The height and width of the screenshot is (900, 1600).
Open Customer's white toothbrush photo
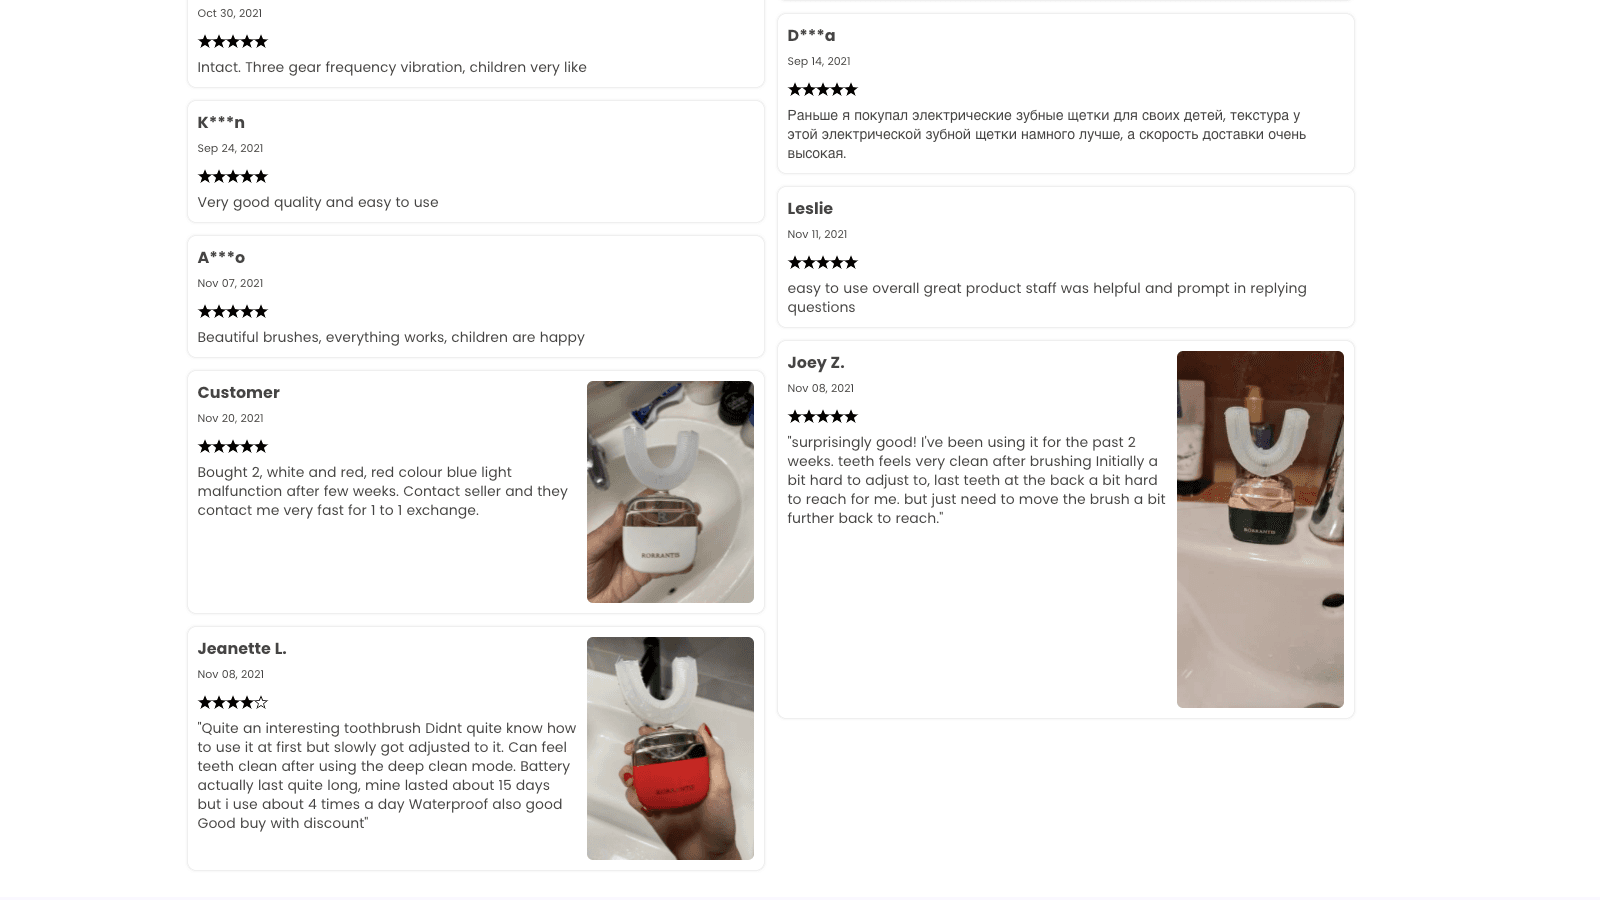[x=670, y=492]
